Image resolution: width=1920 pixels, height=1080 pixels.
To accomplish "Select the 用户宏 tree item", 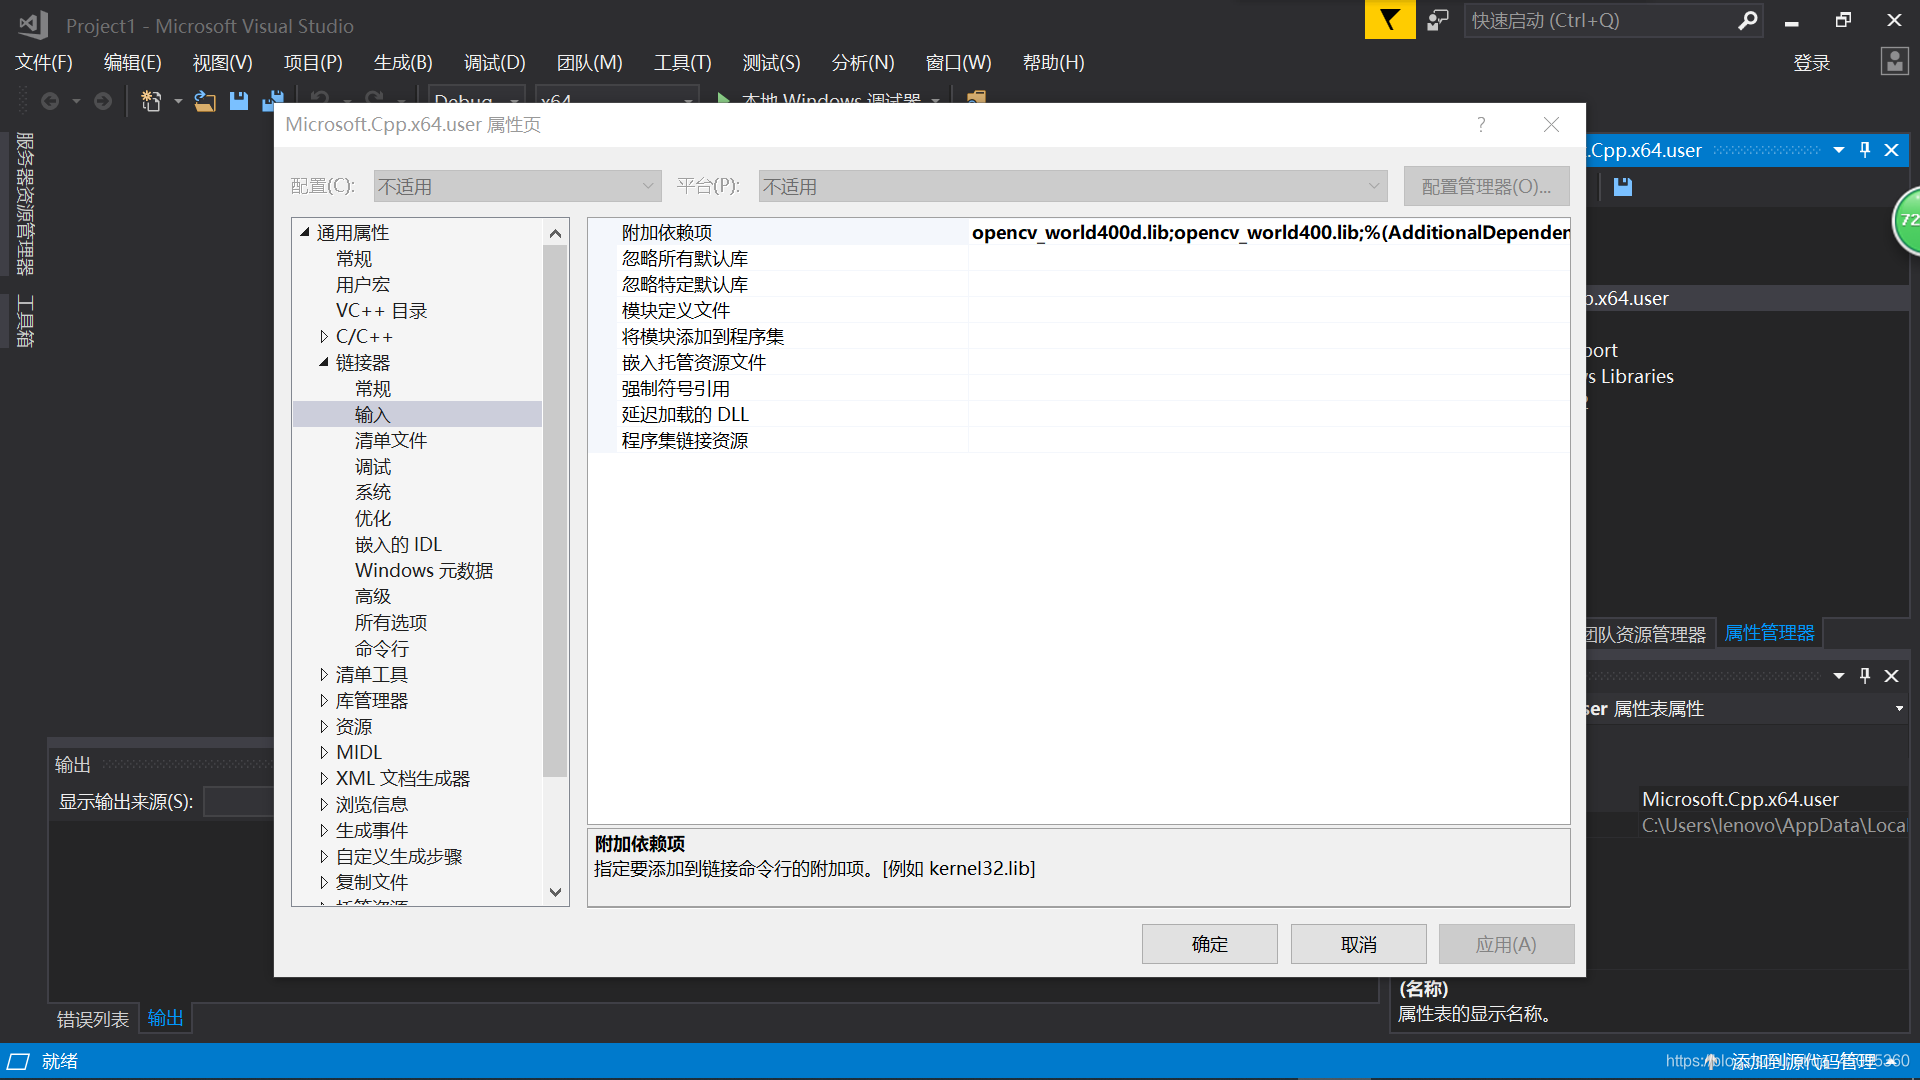I will (x=362, y=285).
